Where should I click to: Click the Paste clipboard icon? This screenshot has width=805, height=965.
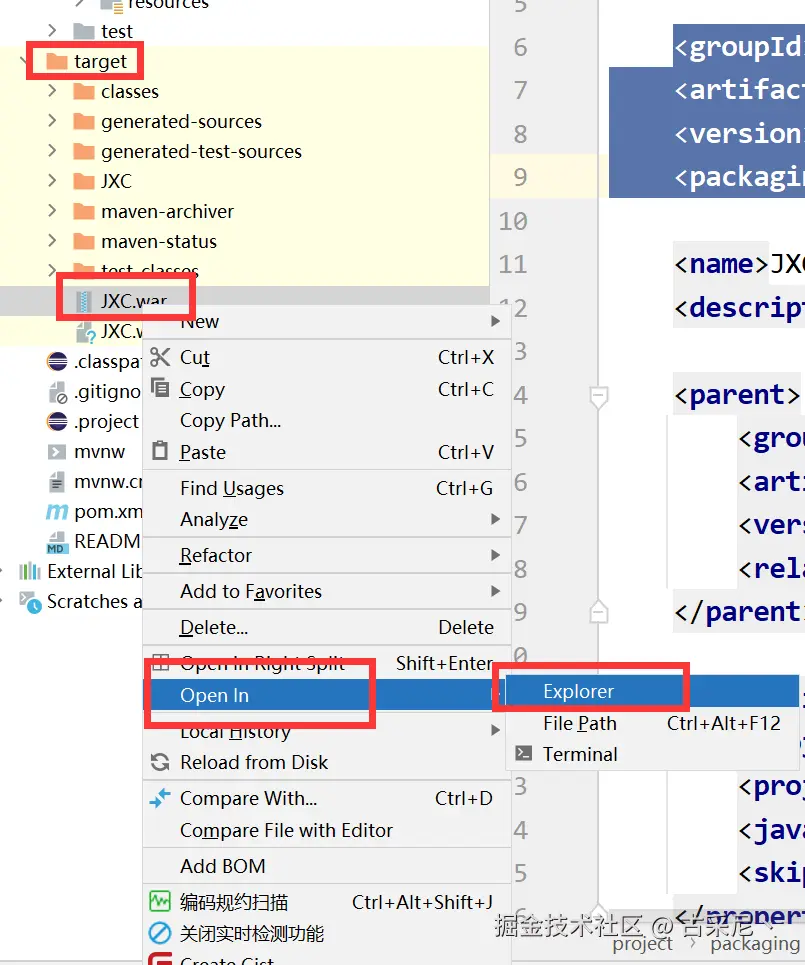160,451
